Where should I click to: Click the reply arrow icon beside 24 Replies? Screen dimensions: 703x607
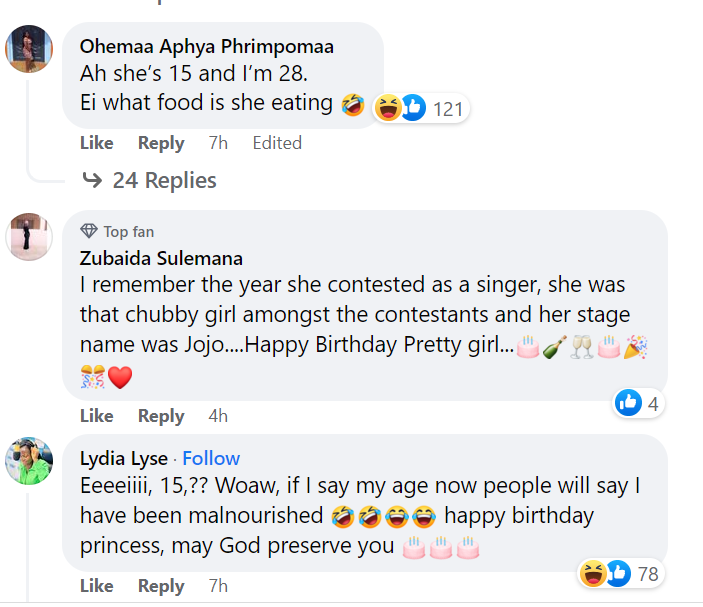click(91, 181)
